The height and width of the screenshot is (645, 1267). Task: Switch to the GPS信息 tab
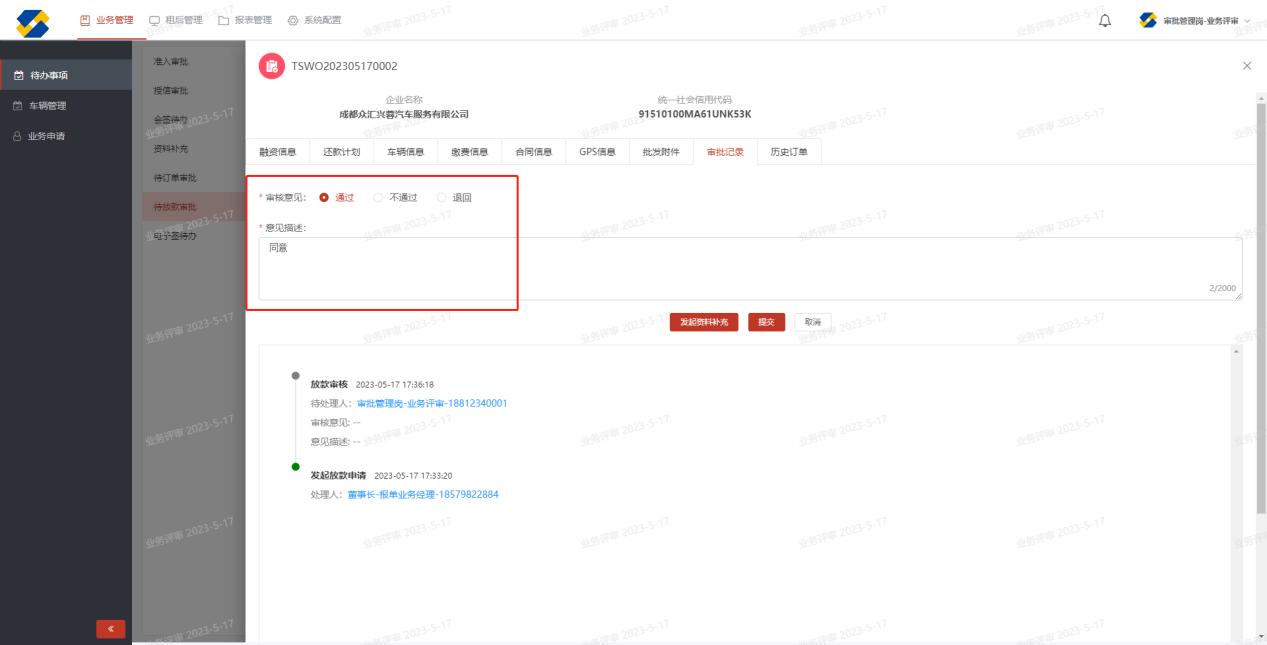click(x=597, y=152)
